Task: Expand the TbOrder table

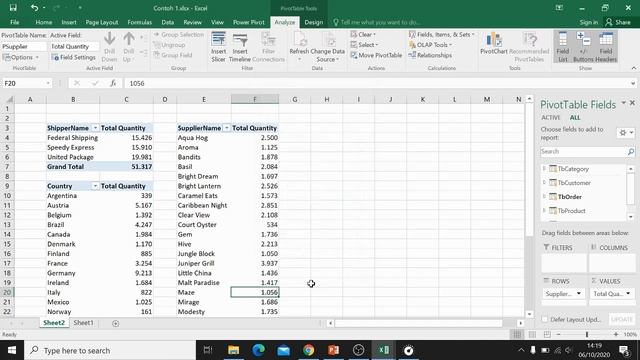Action: pos(544,196)
